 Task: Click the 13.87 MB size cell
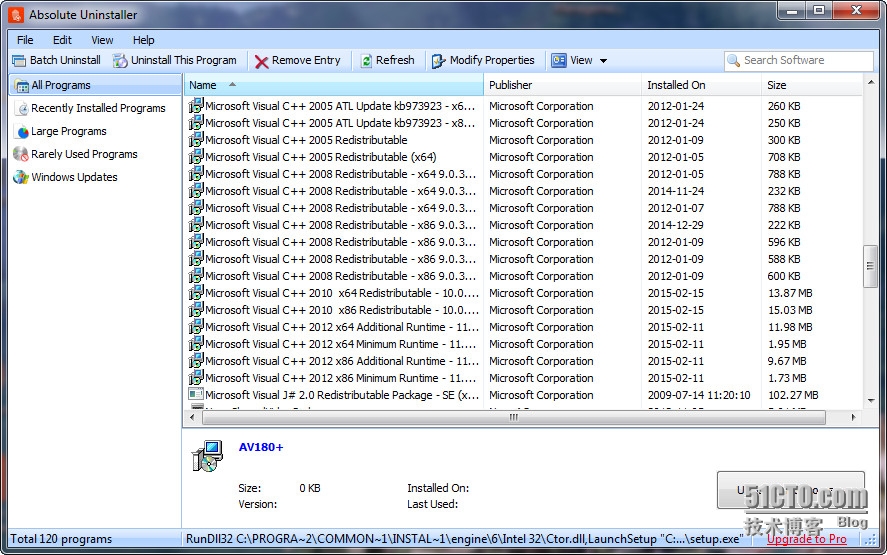point(790,293)
